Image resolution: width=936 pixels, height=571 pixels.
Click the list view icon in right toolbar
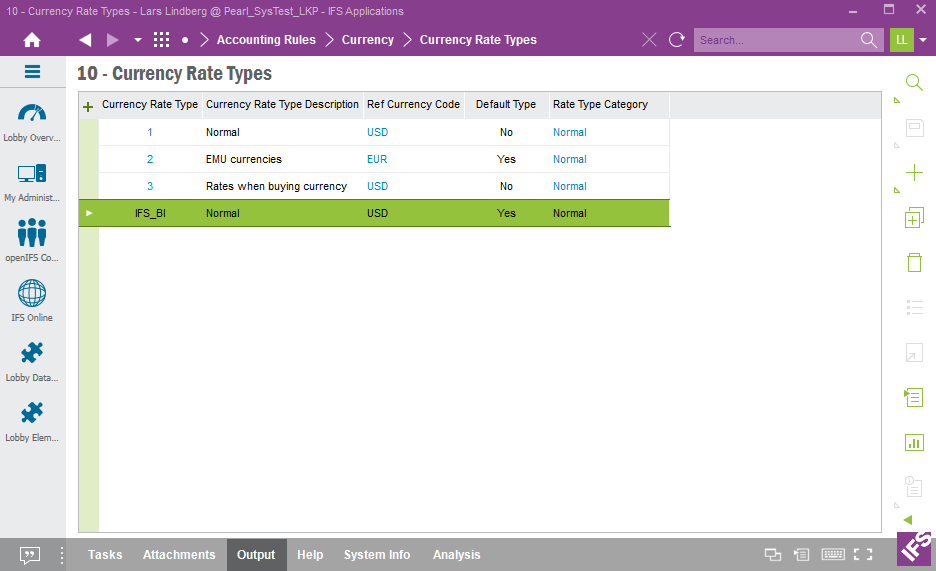914,308
